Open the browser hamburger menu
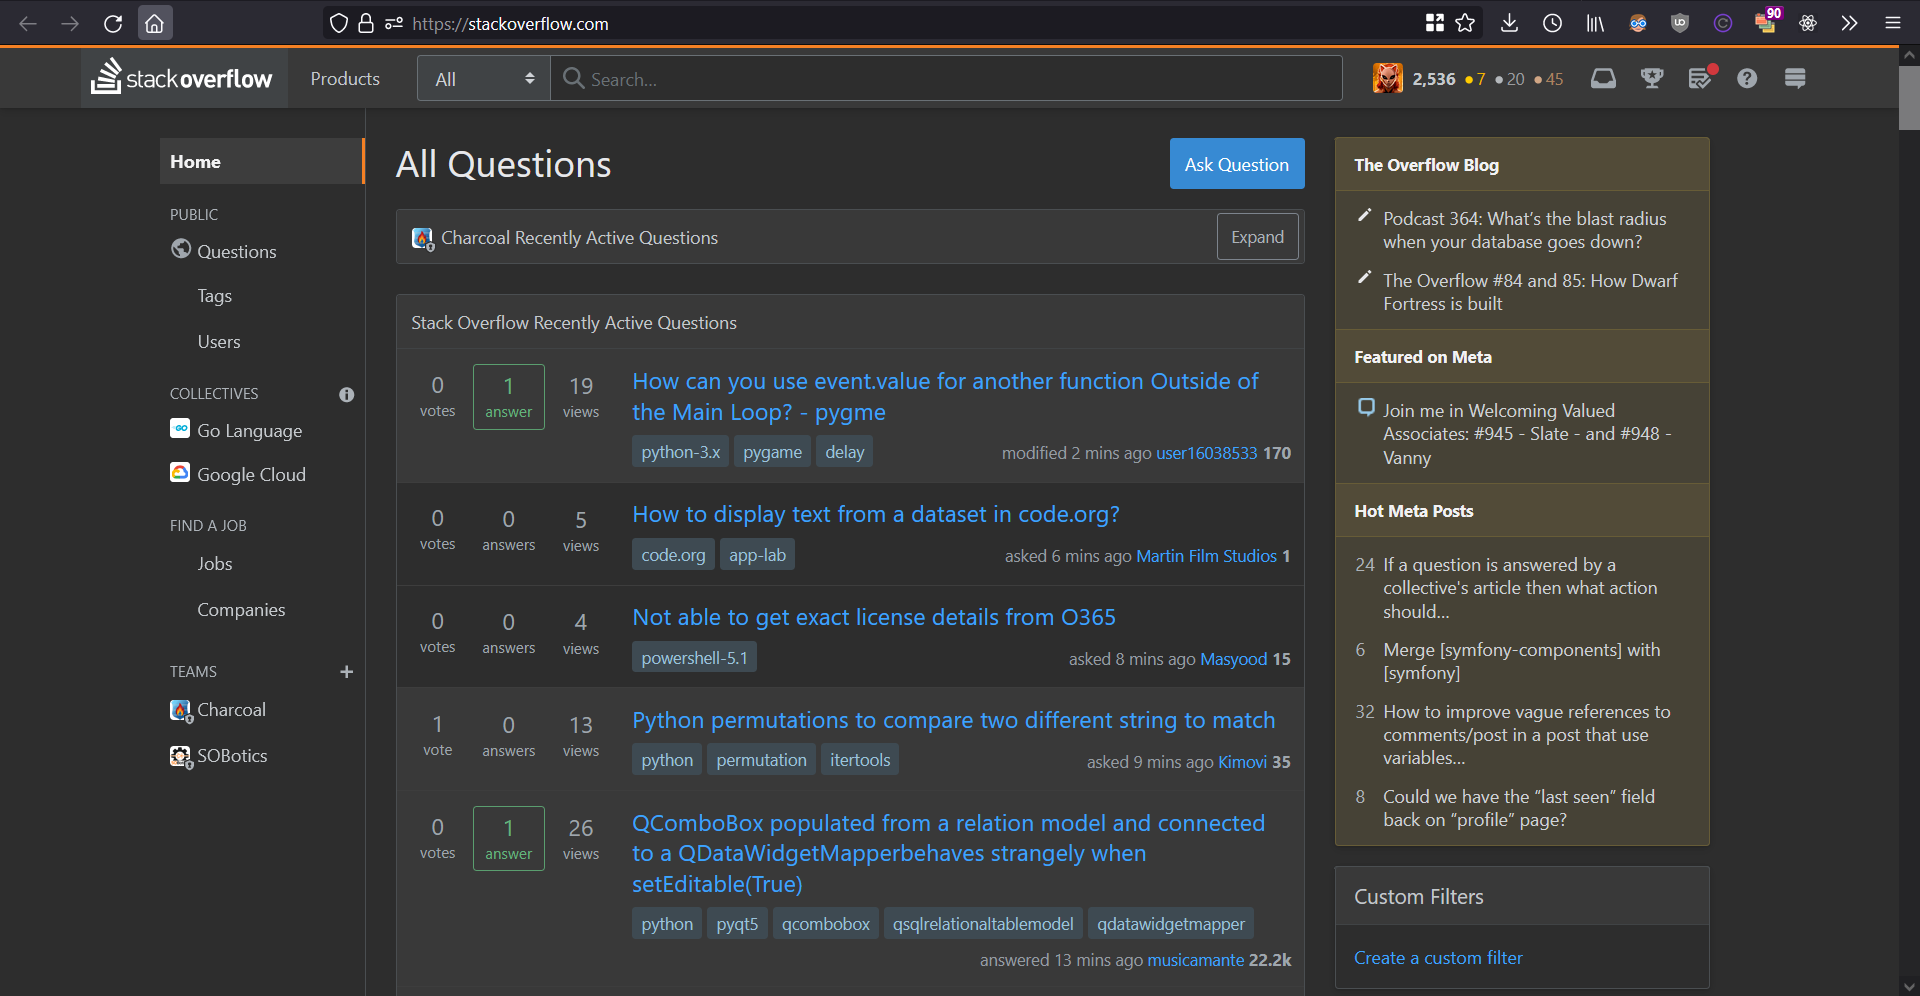Viewport: 1920px width, 996px height. 1892,23
